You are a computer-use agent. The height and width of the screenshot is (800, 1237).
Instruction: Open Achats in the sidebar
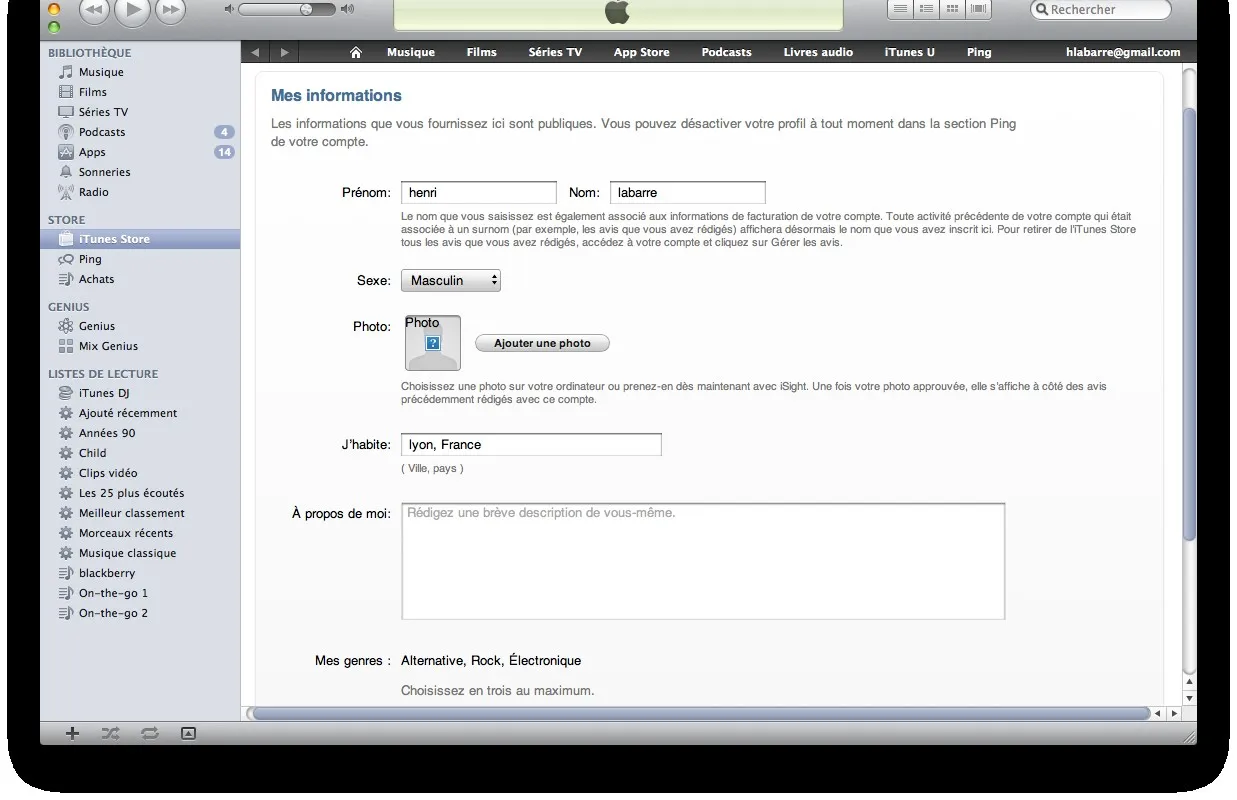96,279
